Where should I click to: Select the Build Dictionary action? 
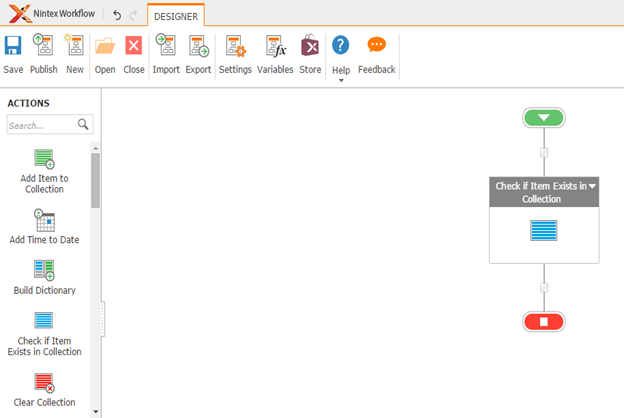[x=44, y=277]
